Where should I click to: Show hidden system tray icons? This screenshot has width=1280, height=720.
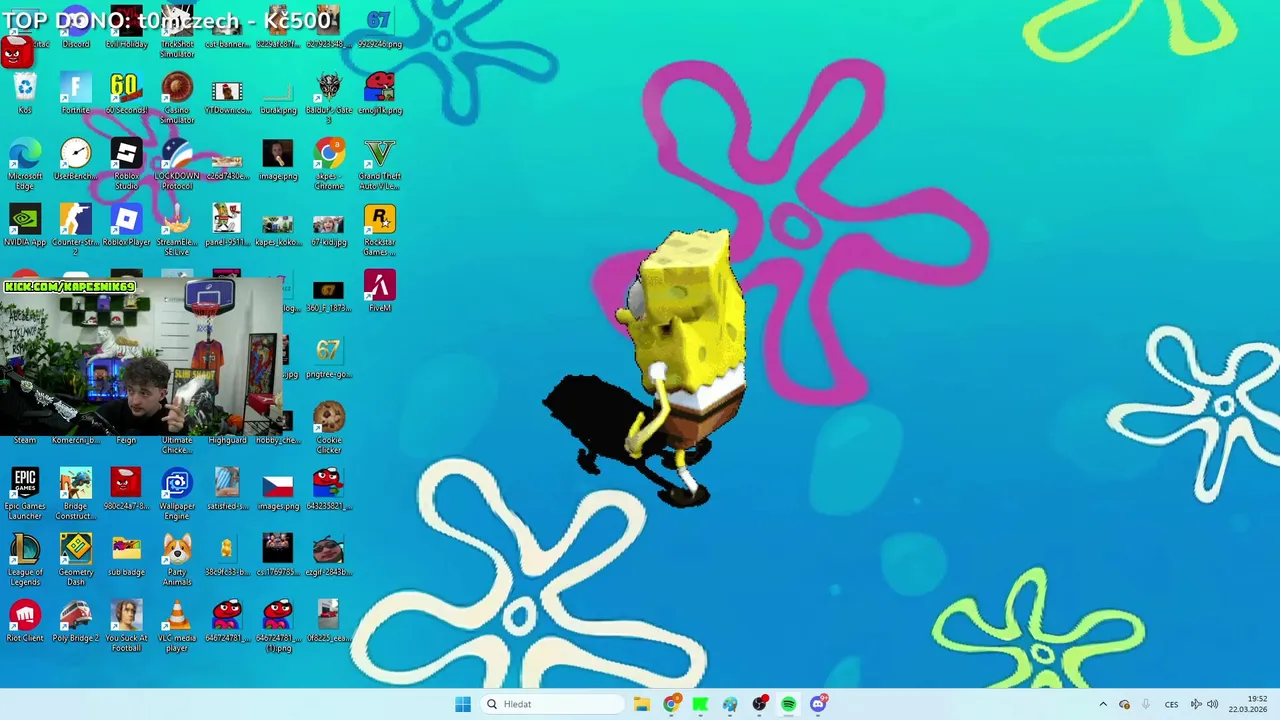pos(1103,704)
